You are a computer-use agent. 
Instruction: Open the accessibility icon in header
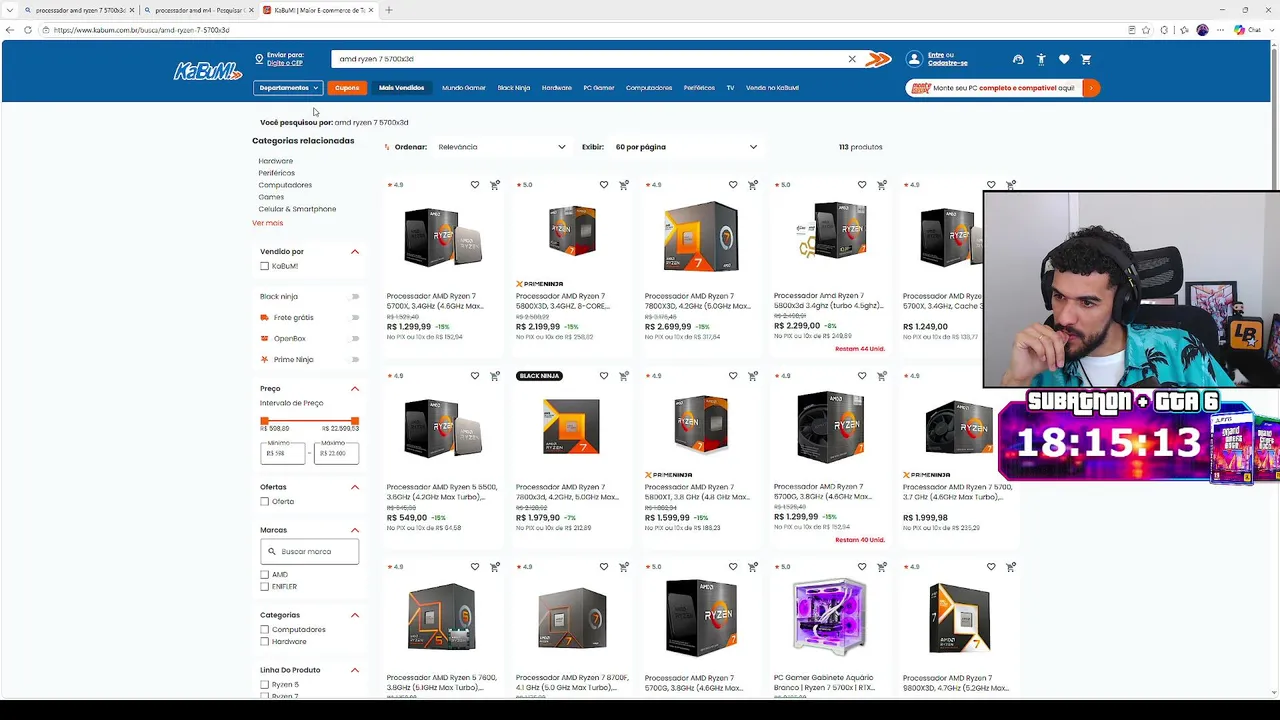tap(1041, 60)
